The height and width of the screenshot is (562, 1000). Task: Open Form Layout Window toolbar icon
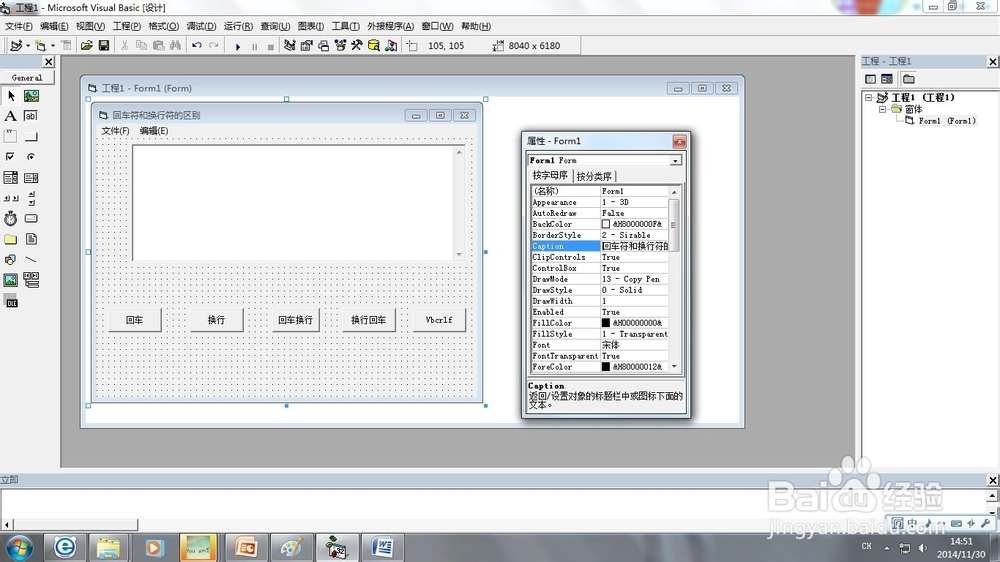(x=323, y=45)
